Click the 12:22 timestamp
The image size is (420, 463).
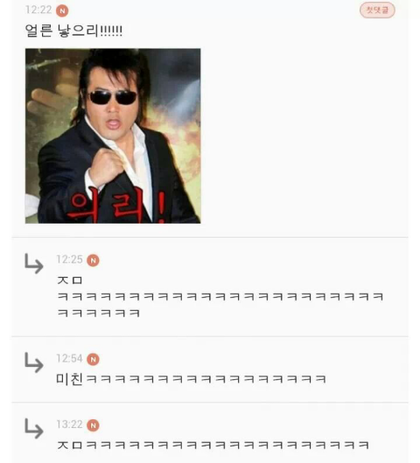[x=38, y=10]
